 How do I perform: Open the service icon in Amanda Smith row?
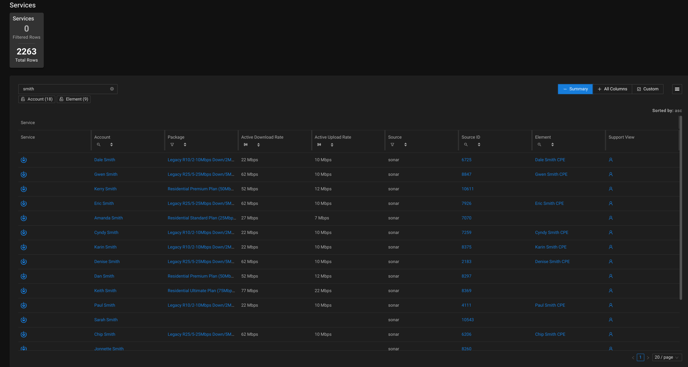(x=24, y=218)
